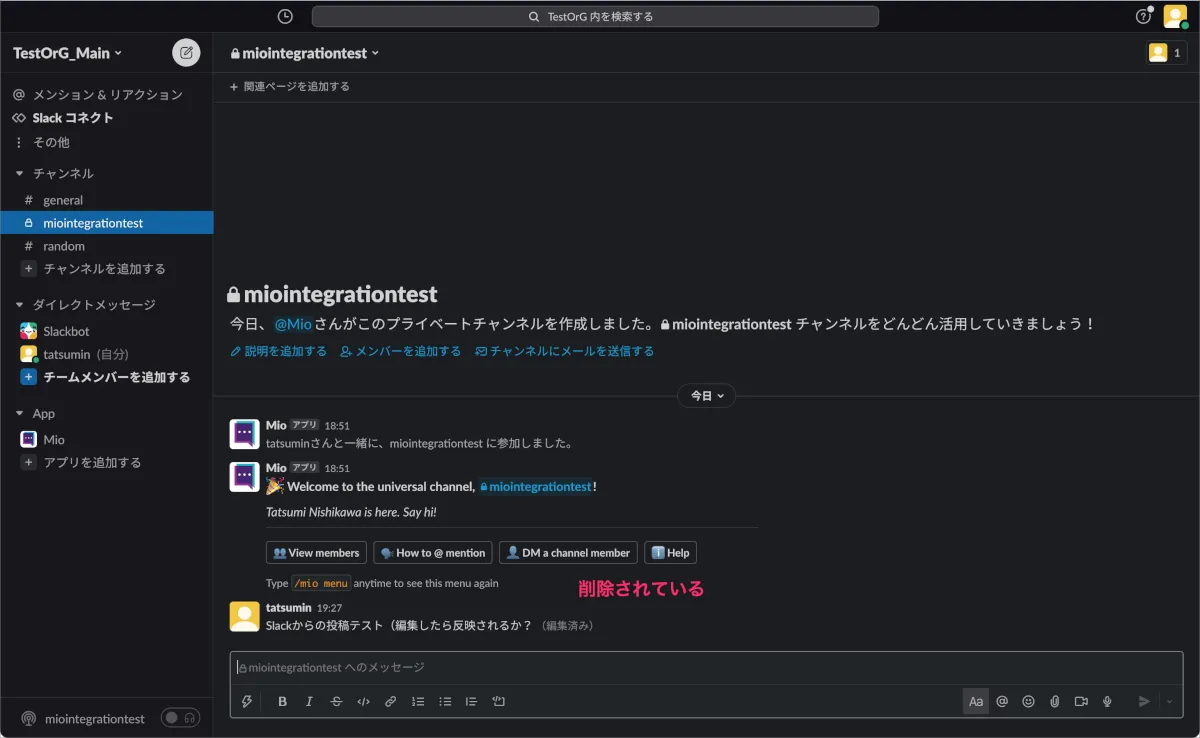The width and height of the screenshot is (1200, 738).
Task: Open the emoji picker
Action: 1028,701
